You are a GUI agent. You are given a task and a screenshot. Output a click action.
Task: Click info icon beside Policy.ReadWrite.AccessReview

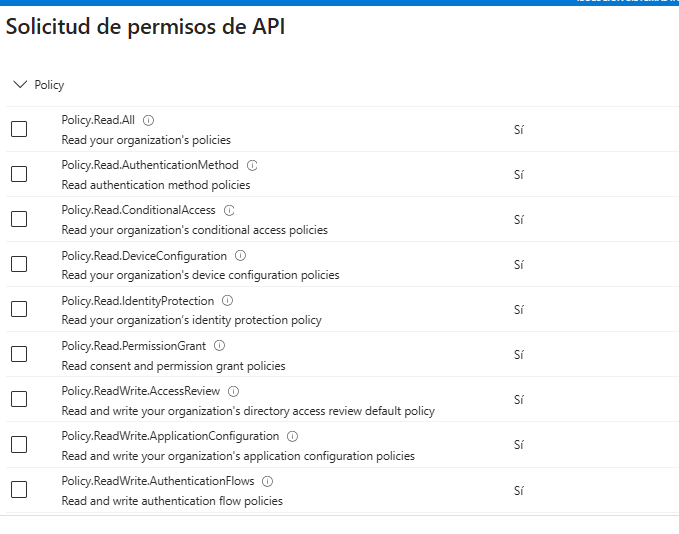[x=233, y=392]
